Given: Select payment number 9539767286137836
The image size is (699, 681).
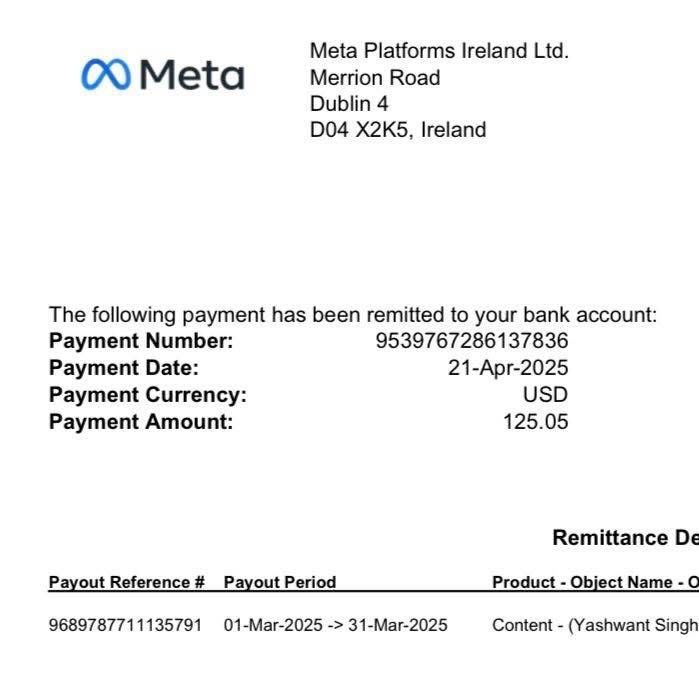Looking at the screenshot, I should [472, 341].
